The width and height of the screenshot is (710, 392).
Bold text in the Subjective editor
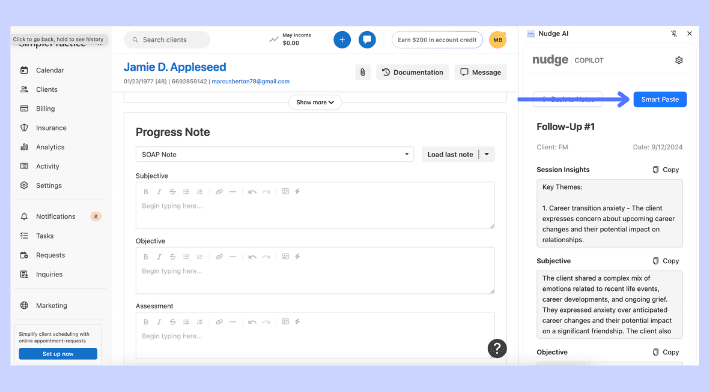click(146, 191)
